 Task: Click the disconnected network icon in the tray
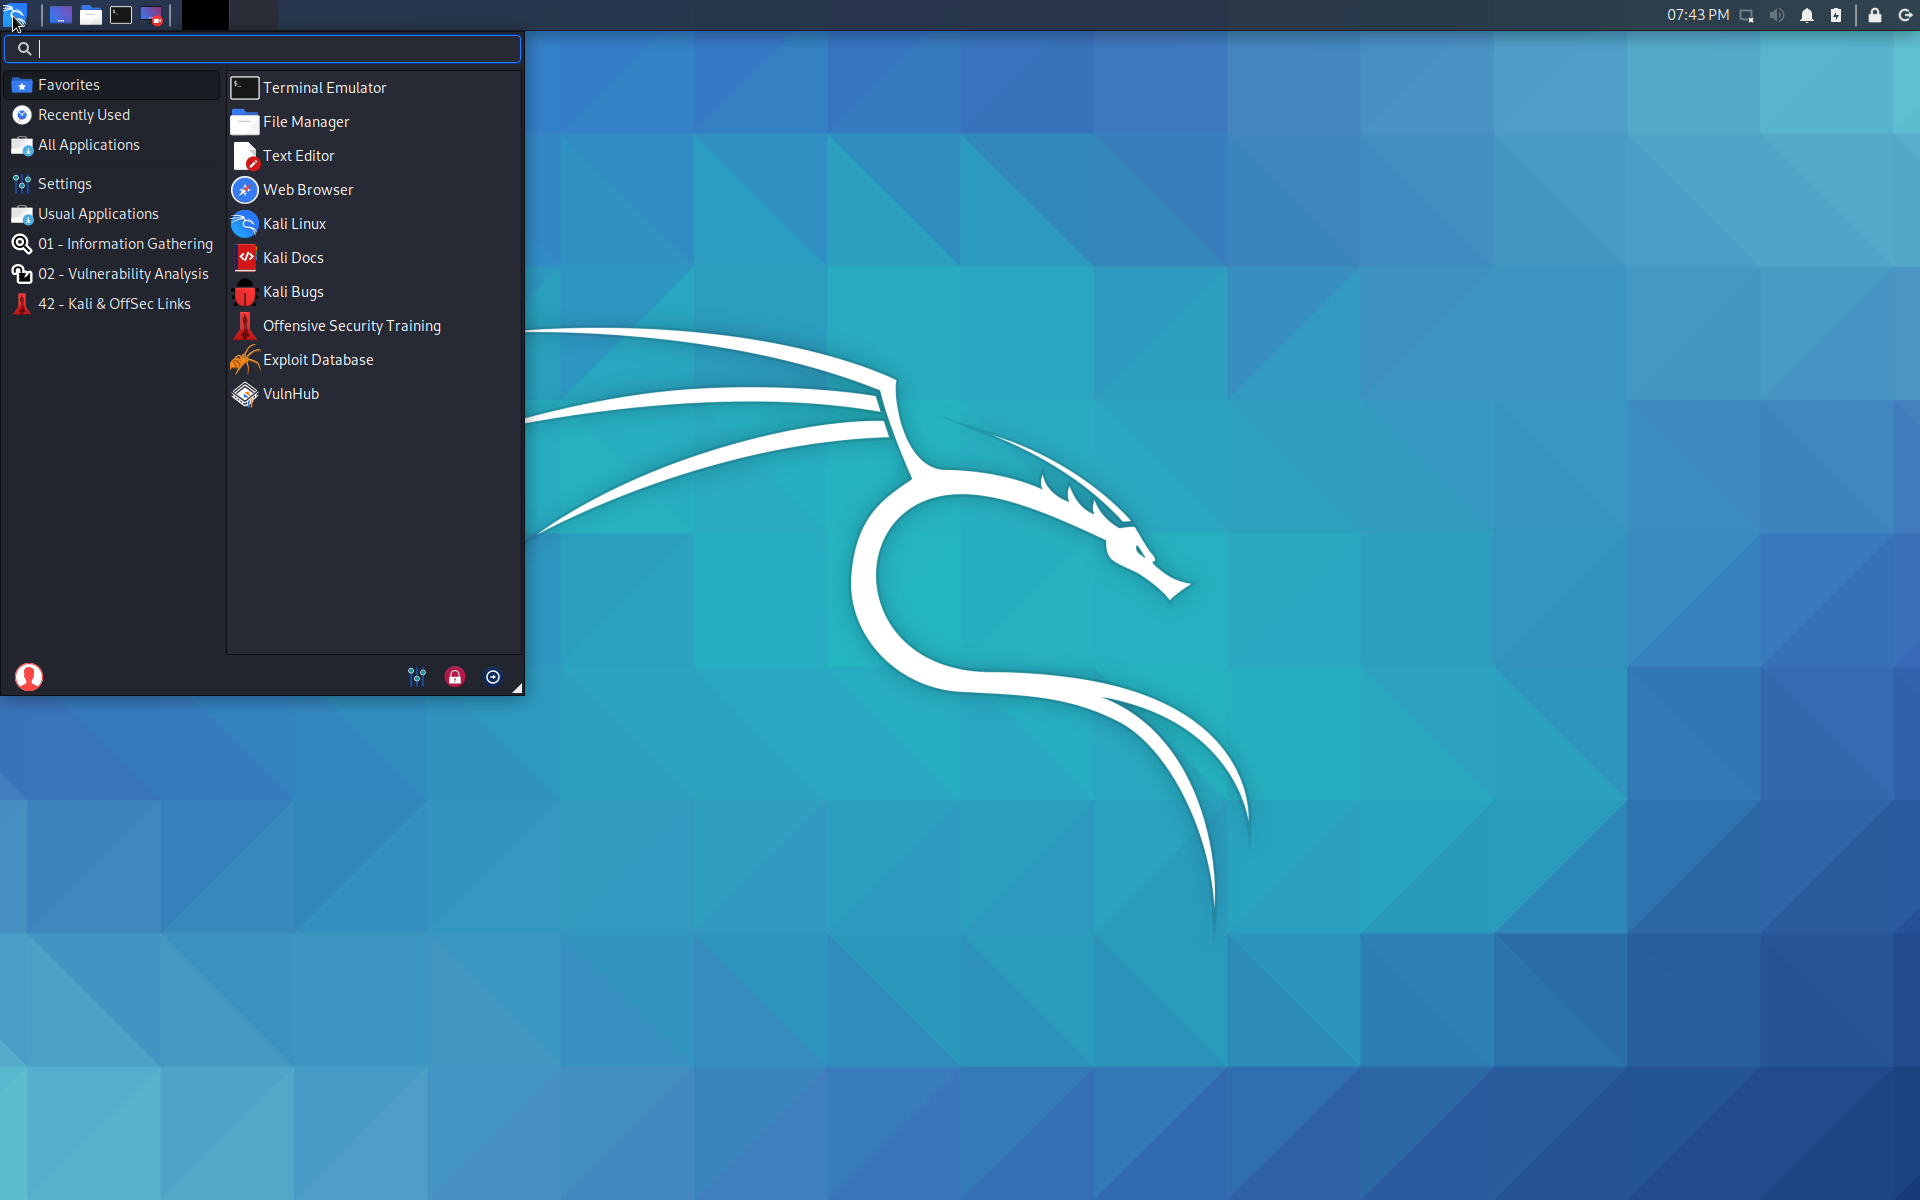[1747, 15]
